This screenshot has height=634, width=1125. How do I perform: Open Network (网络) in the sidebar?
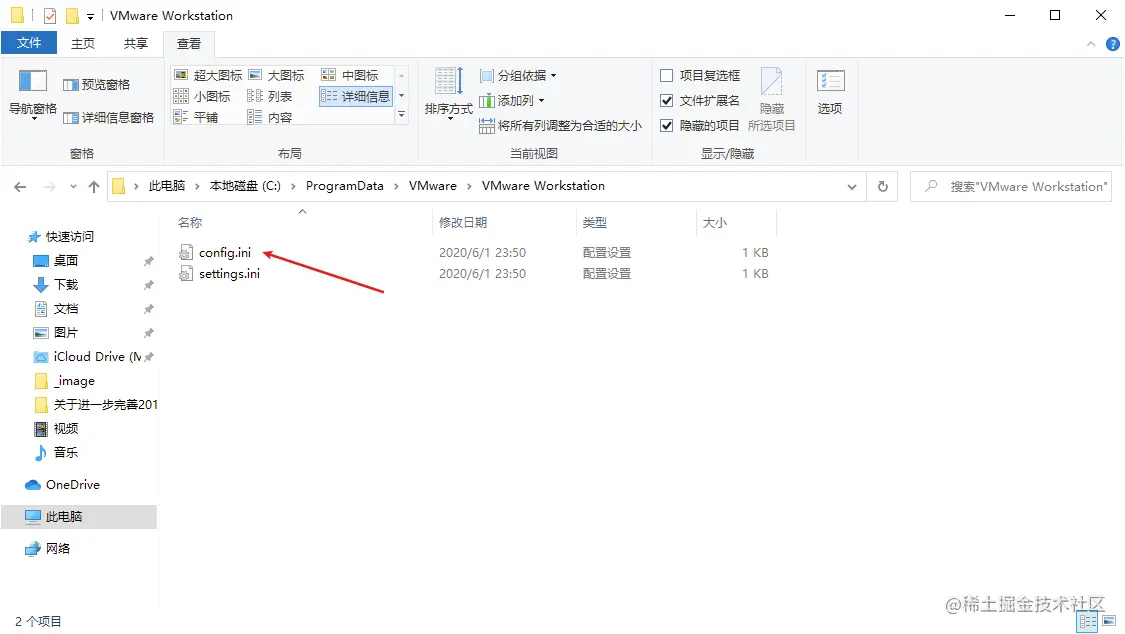(x=57, y=549)
